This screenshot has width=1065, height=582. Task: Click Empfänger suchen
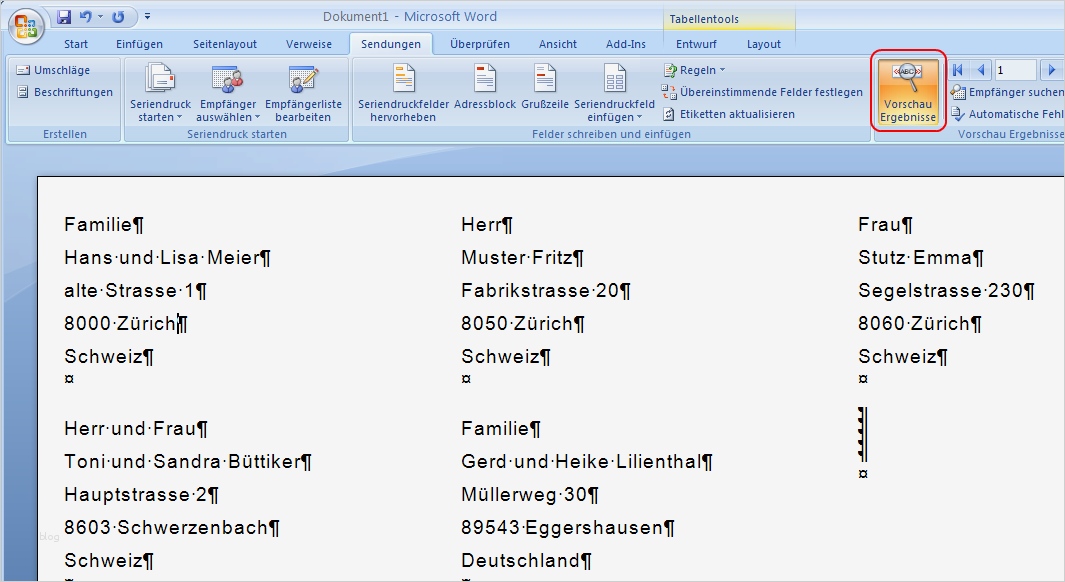coord(1007,92)
